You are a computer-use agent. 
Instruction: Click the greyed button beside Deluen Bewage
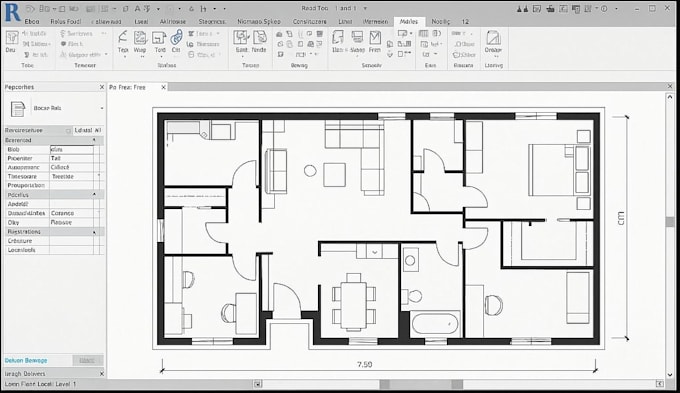coord(88,360)
